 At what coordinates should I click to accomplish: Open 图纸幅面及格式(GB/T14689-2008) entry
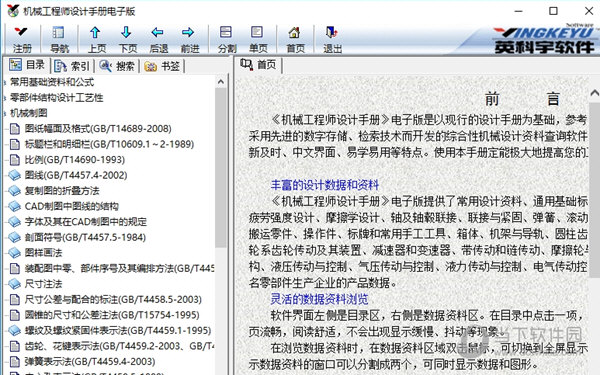[98, 129]
